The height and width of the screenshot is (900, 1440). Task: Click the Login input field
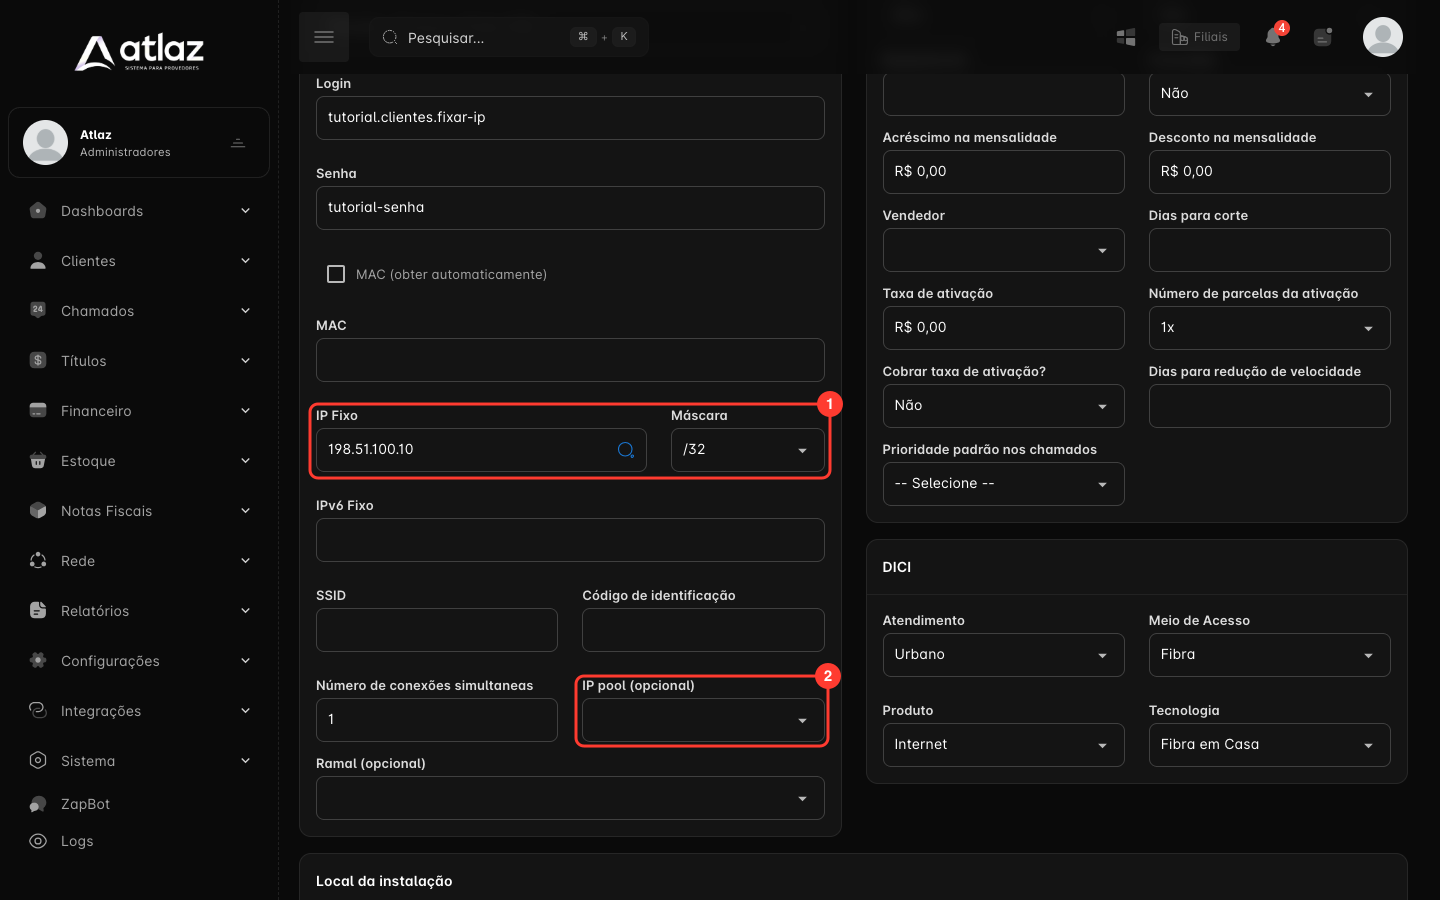[570, 118]
